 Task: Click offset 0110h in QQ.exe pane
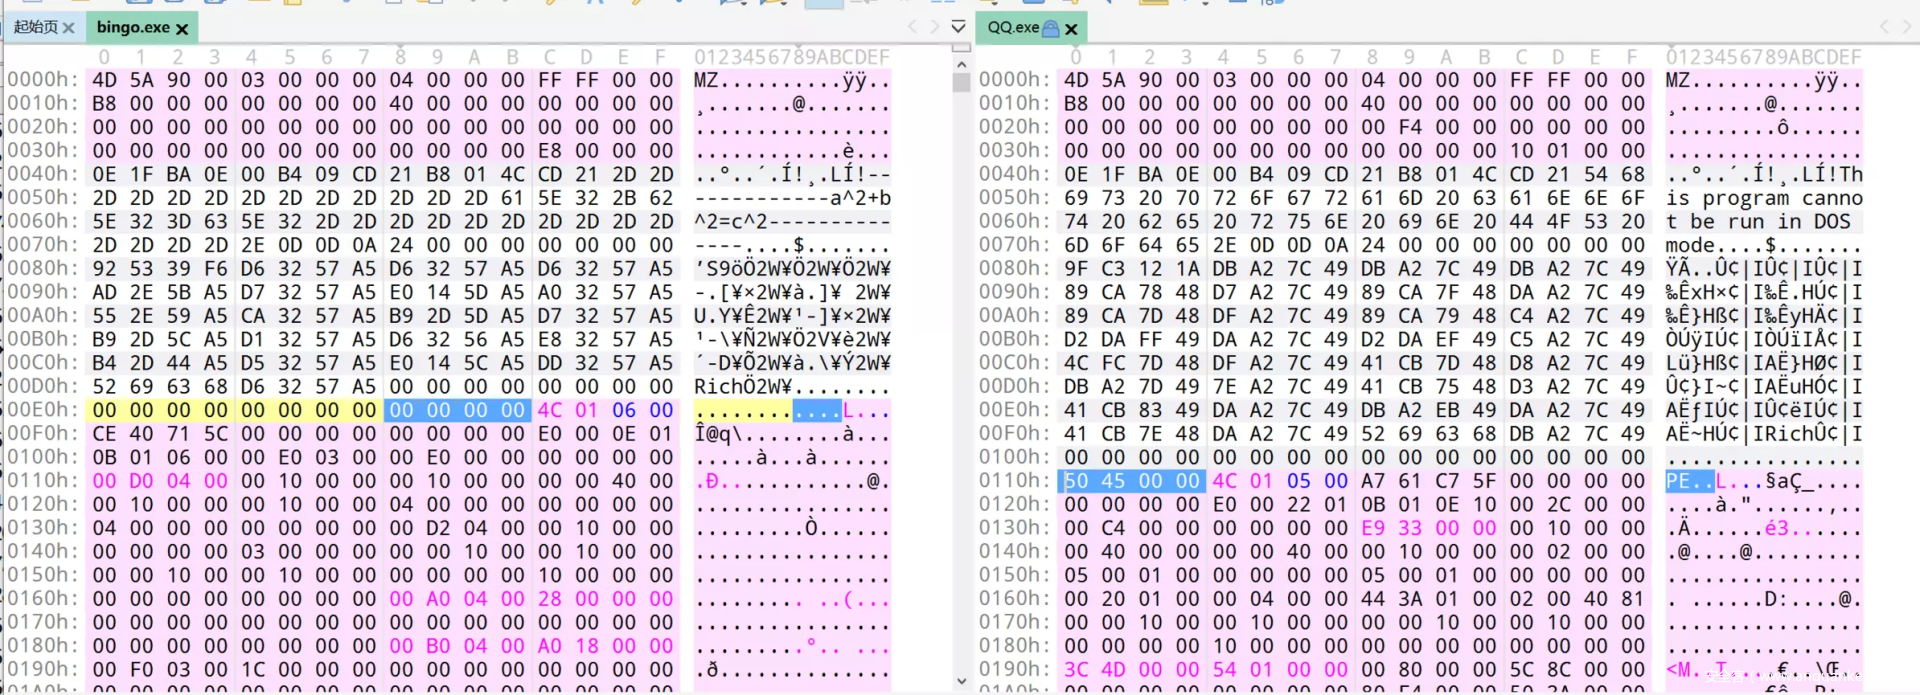click(x=1014, y=481)
